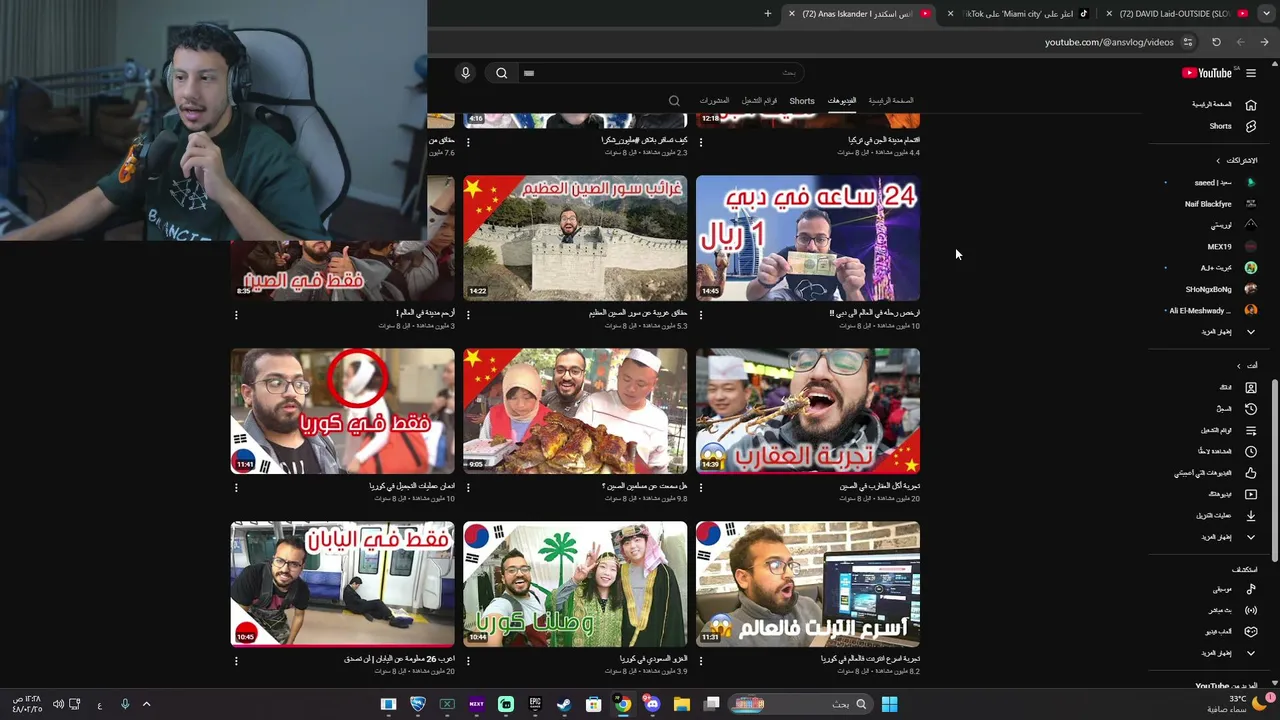Switch to the TikTok 'Miami city' tab
The image size is (1280, 720).
pos(1018,14)
